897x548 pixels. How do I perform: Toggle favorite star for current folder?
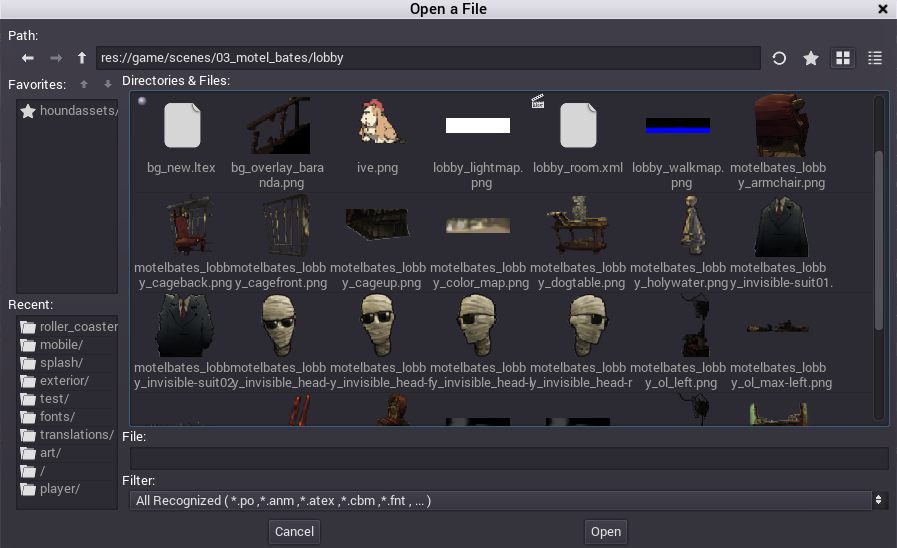tap(811, 59)
